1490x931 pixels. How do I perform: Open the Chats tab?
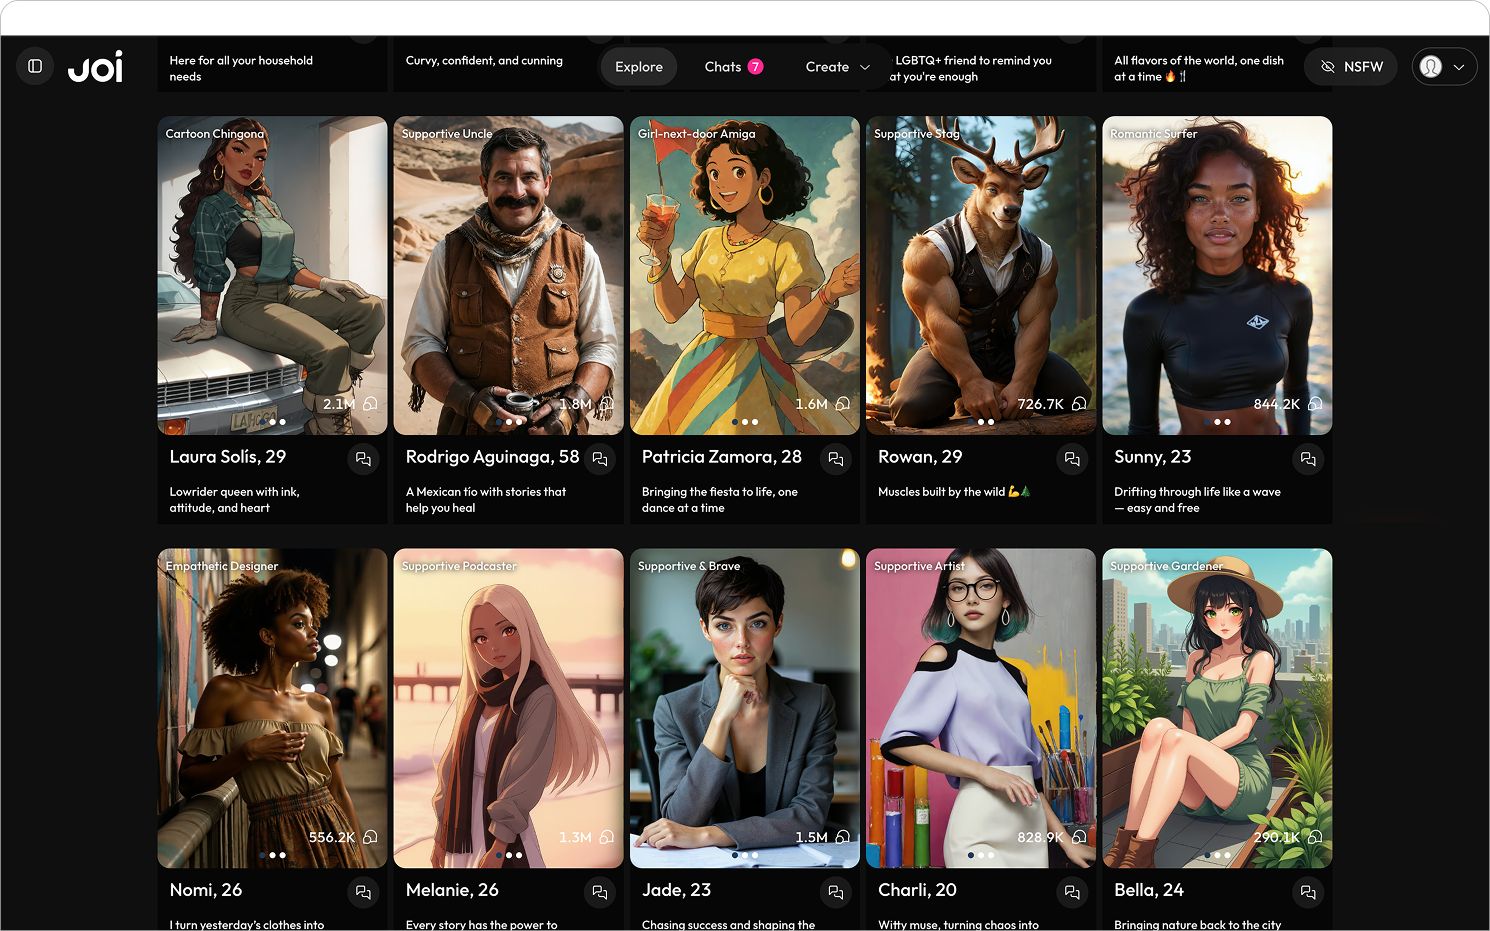[733, 67]
